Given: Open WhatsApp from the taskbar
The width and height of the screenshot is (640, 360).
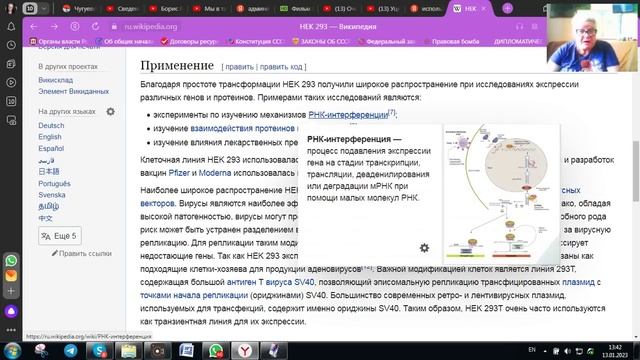Looking at the screenshot, I should pyautogui.click(x=216, y=351).
